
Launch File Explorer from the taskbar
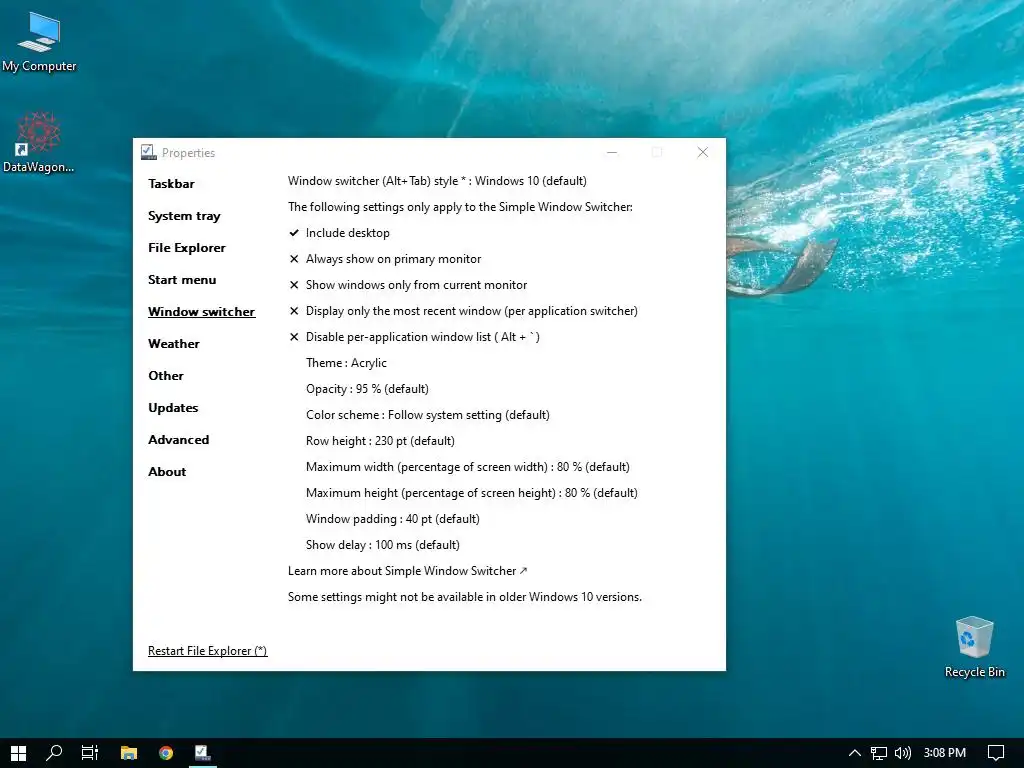129,753
